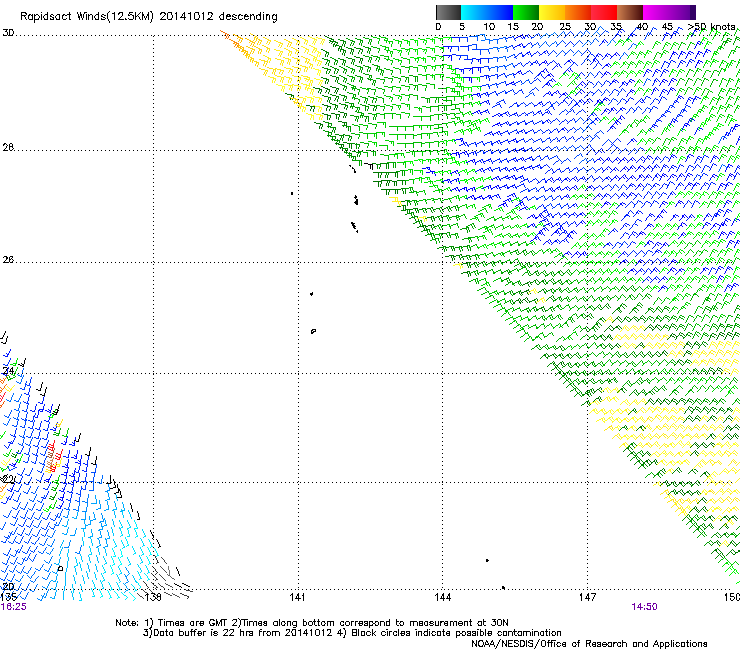
Task: Click the latitude label "20"
Action: [x=8, y=587]
